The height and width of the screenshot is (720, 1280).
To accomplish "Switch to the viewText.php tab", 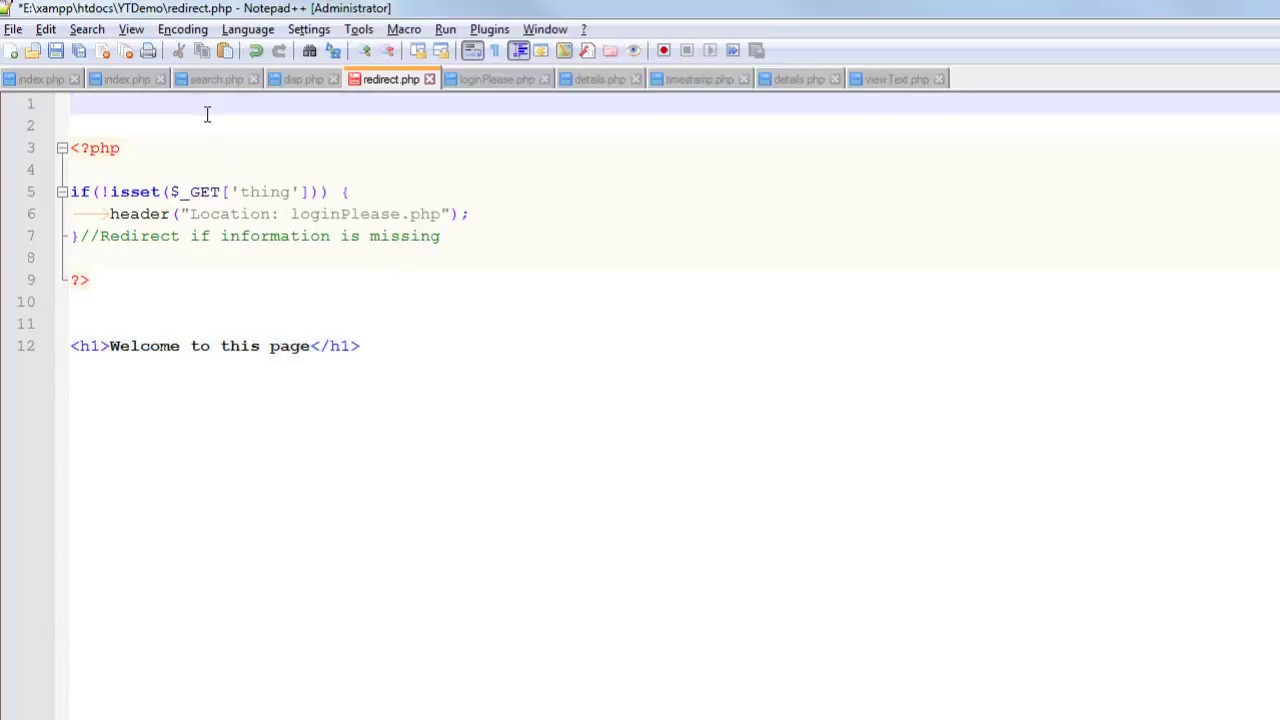I will [897, 79].
